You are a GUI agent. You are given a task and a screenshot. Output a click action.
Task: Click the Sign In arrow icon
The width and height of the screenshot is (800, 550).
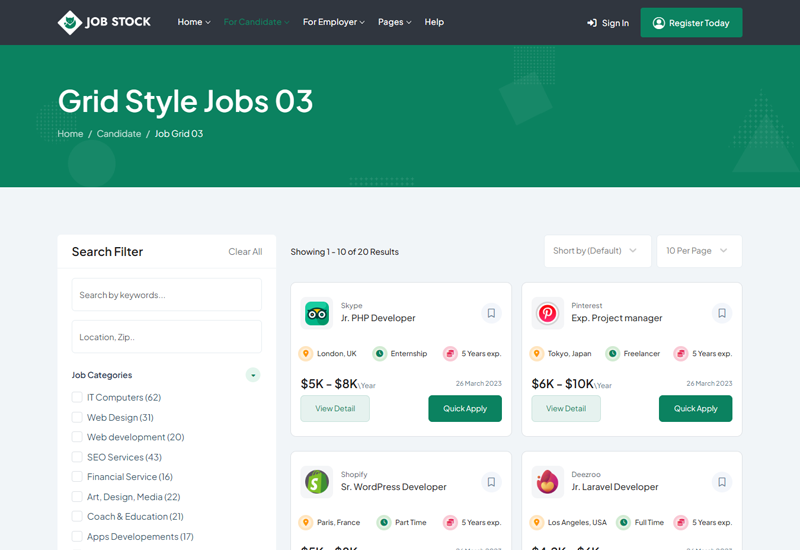click(x=592, y=23)
